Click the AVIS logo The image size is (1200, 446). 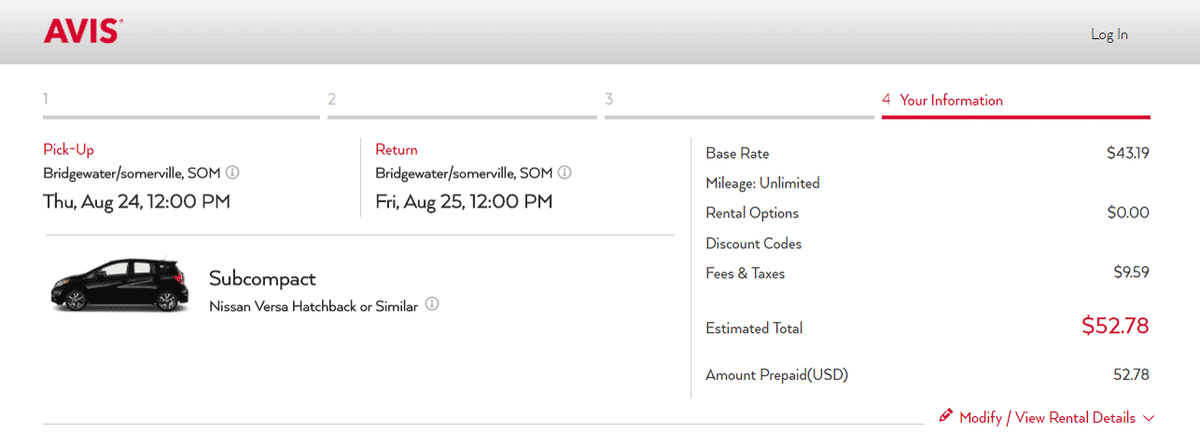pos(83,33)
